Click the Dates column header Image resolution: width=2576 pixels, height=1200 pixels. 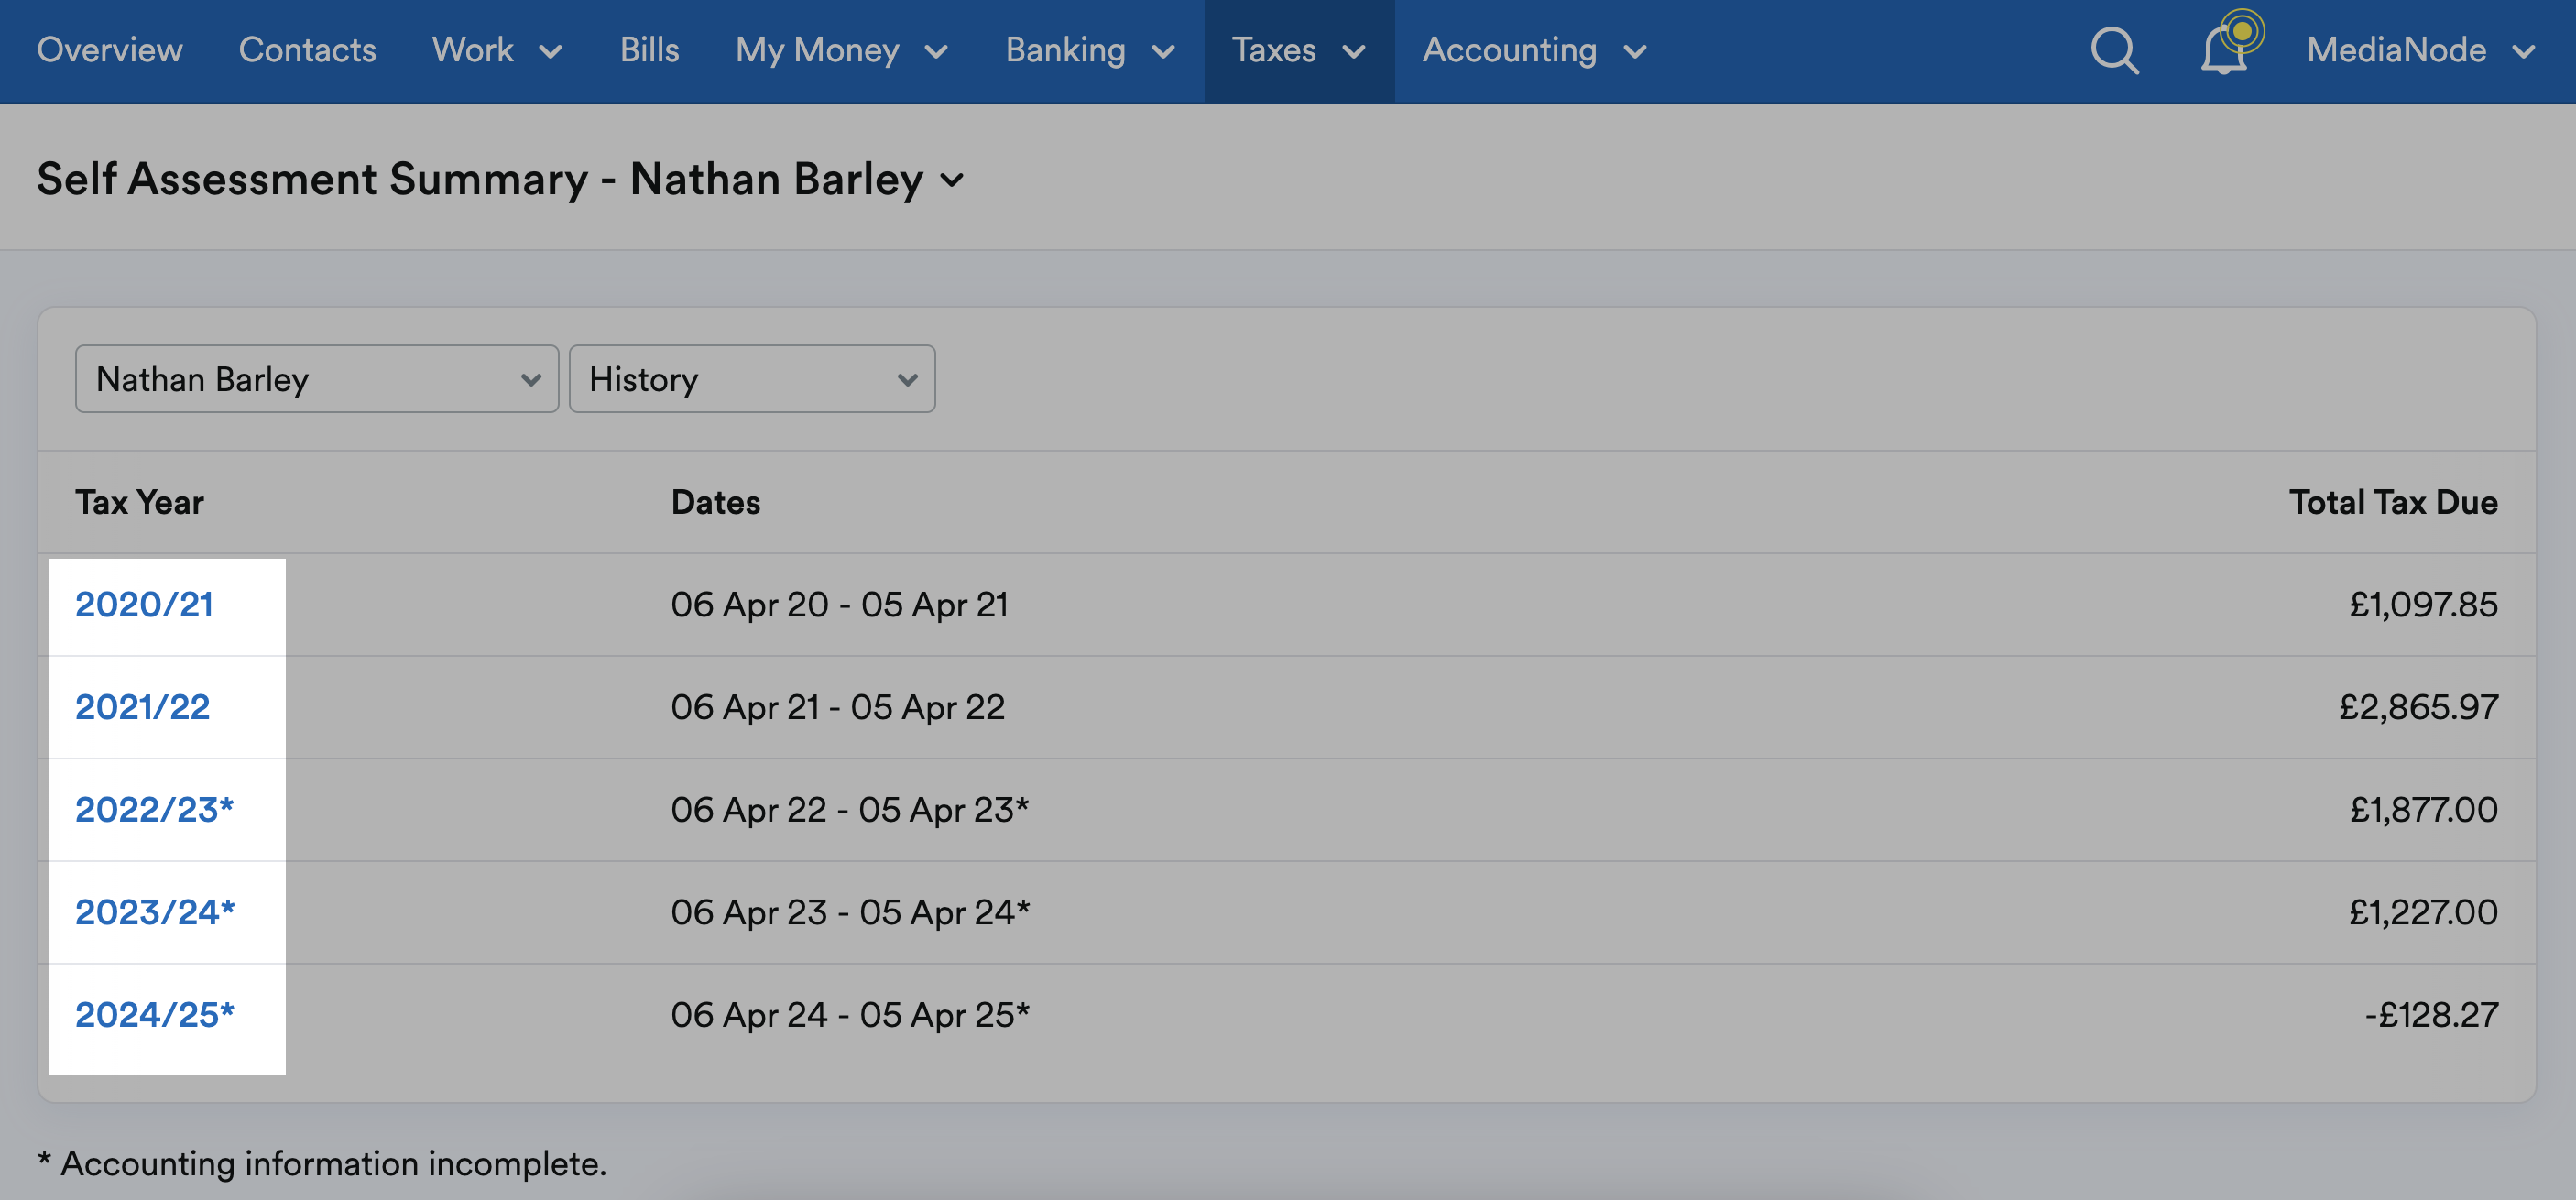[x=715, y=502]
